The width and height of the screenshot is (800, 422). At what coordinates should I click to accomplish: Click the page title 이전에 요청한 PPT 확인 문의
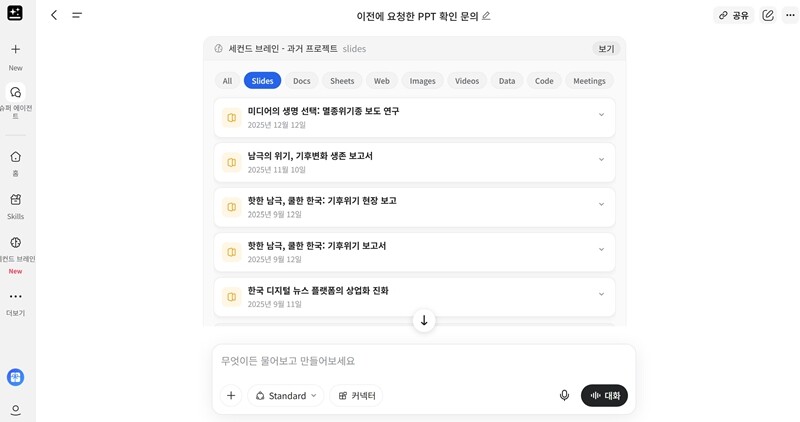pyautogui.click(x=417, y=16)
